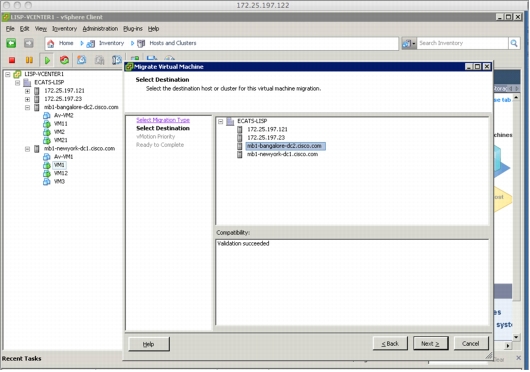
Task: Cancel the Migrate Virtual Machine wizard
Action: [x=471, y=344]
